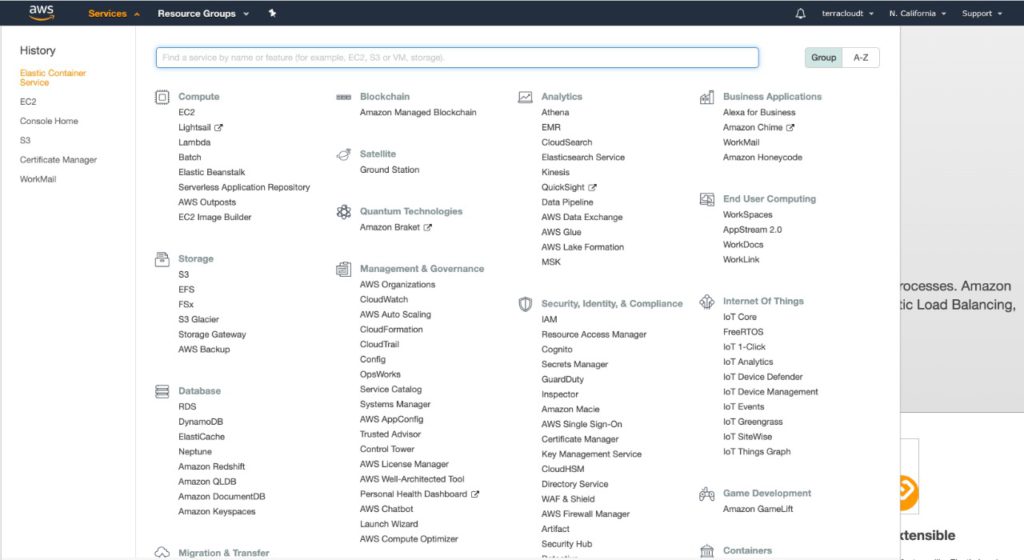The height and width of the screenshot is (560, 1024).
Task: Click the Security shield icon
Action: click(525, 304)
